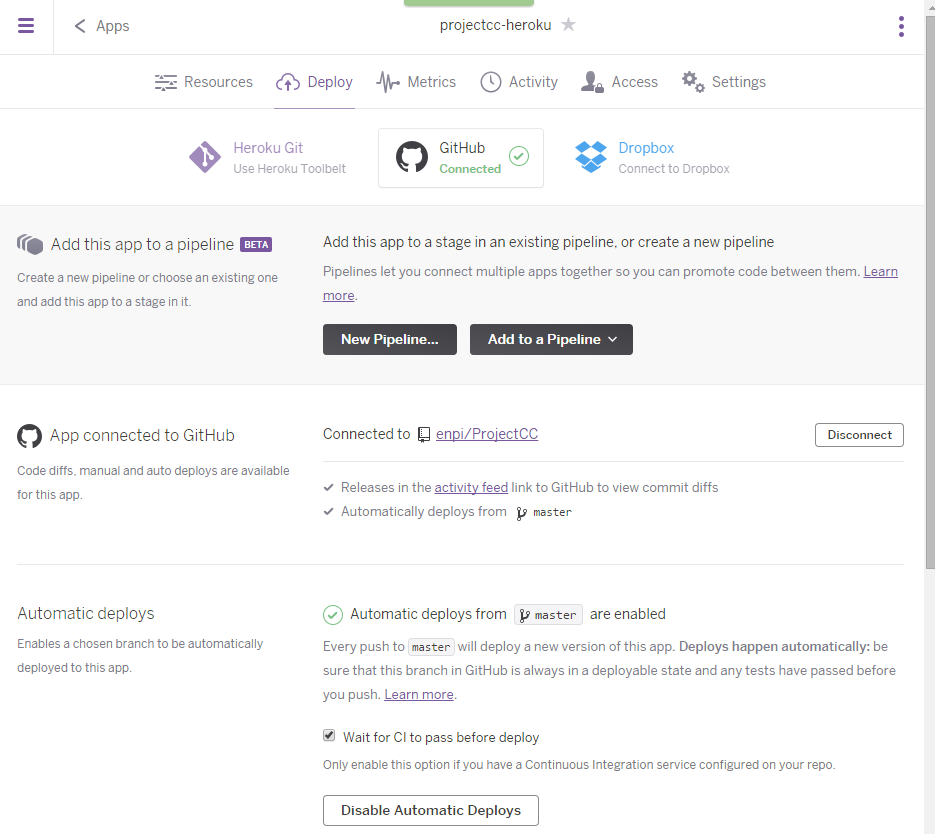Select the Heroku Git deployment method icon
Image resolution: width=935 pixels, height=834 pixels.
point(204,157)
